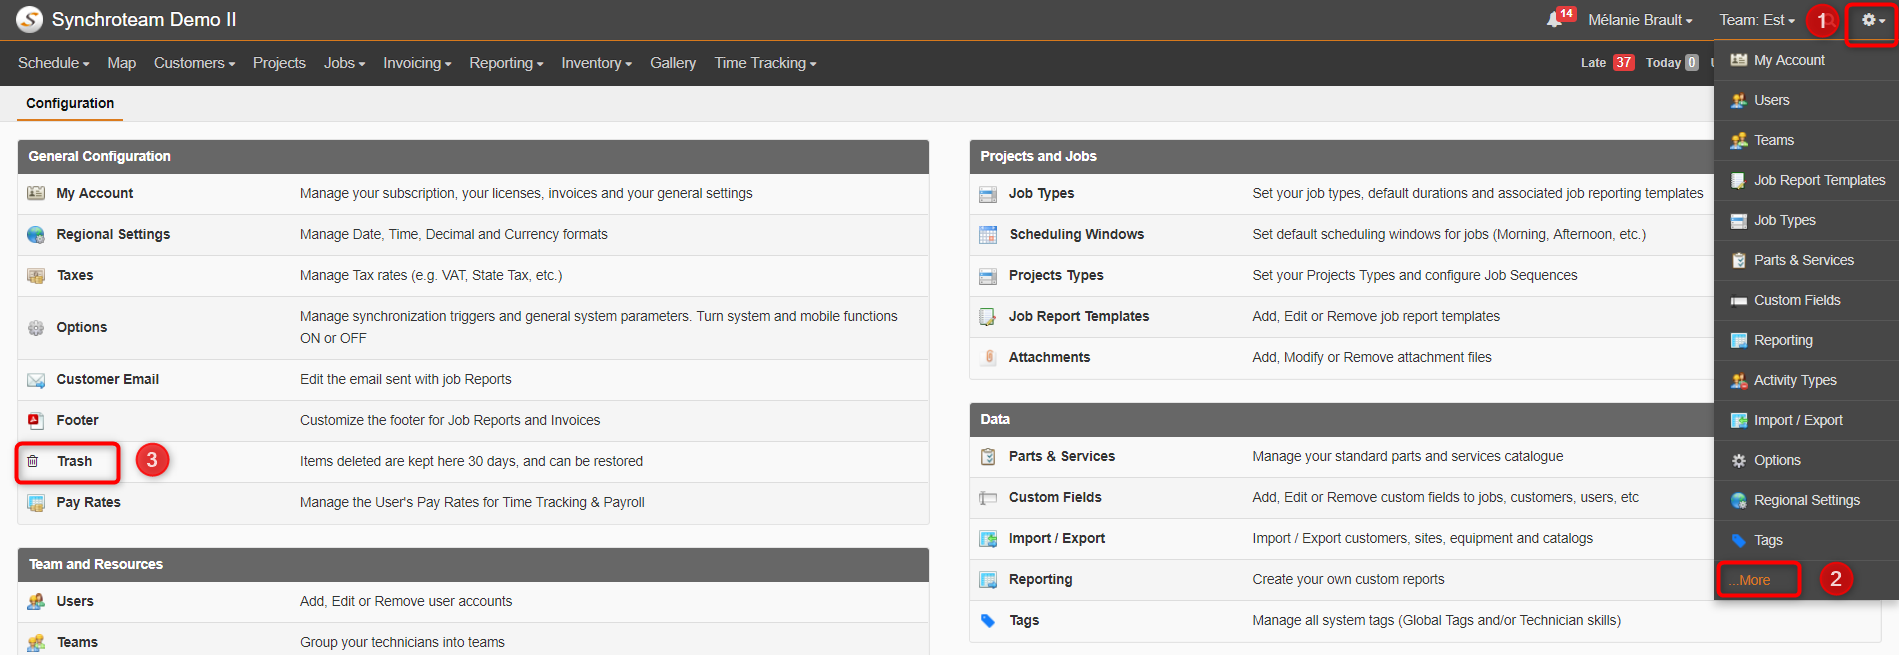Open the Team: Est dropdown

(x=1757, y=20)
